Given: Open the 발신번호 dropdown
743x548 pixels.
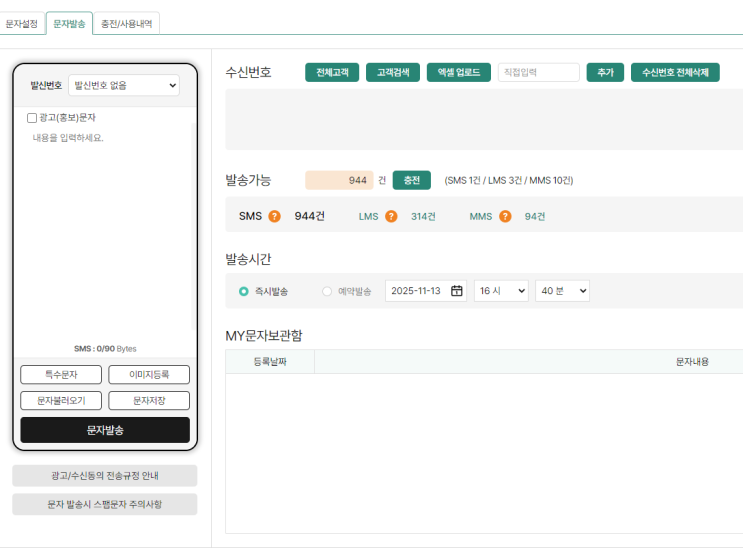Looking at the screenshot, I should pyautogui.click(x=124, y=85).
